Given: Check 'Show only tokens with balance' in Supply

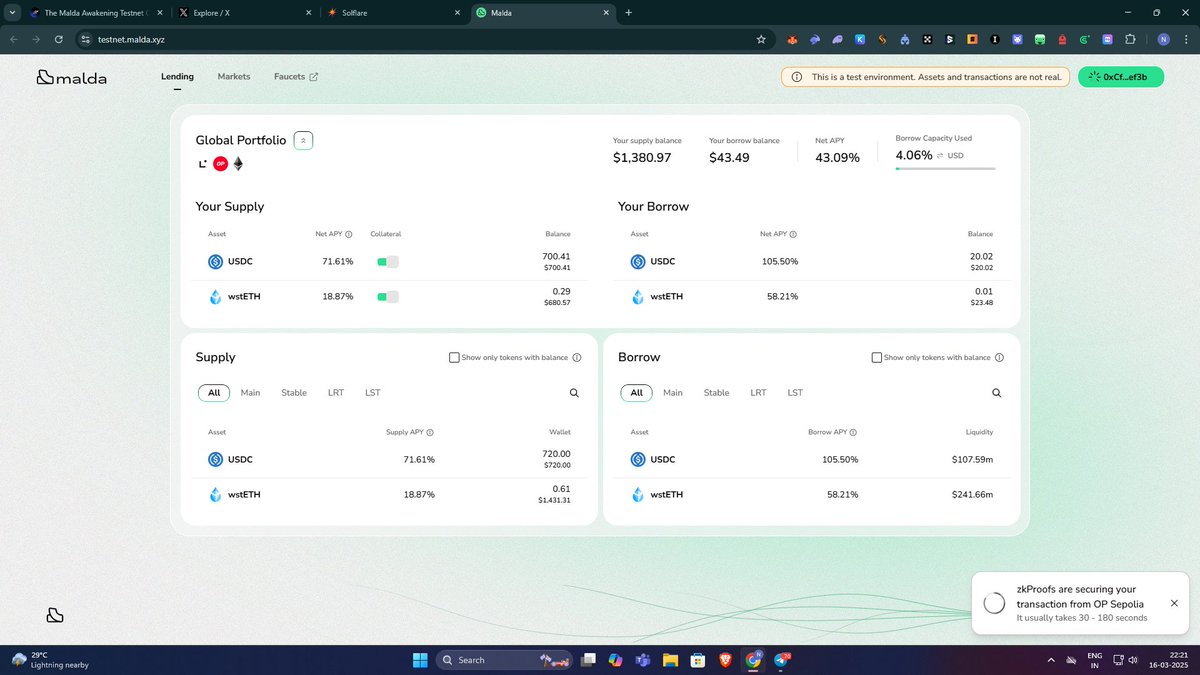Looking at the screenshot, I should click(454, 357).
